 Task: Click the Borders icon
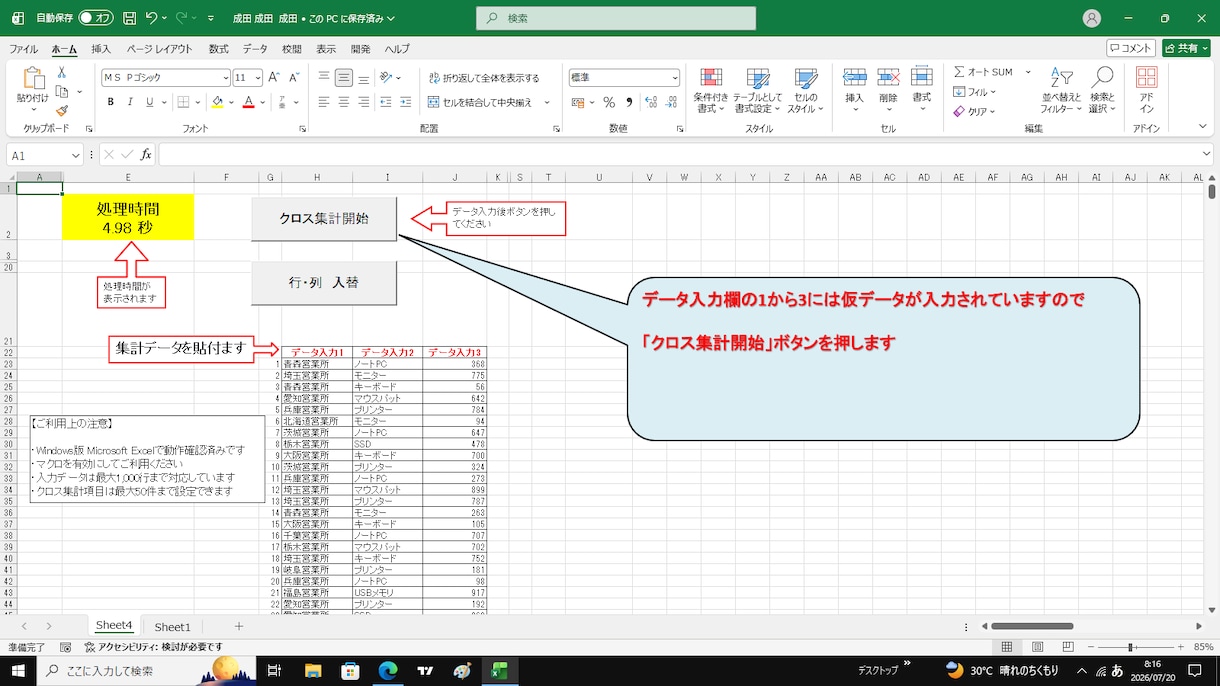pos(182,102)
